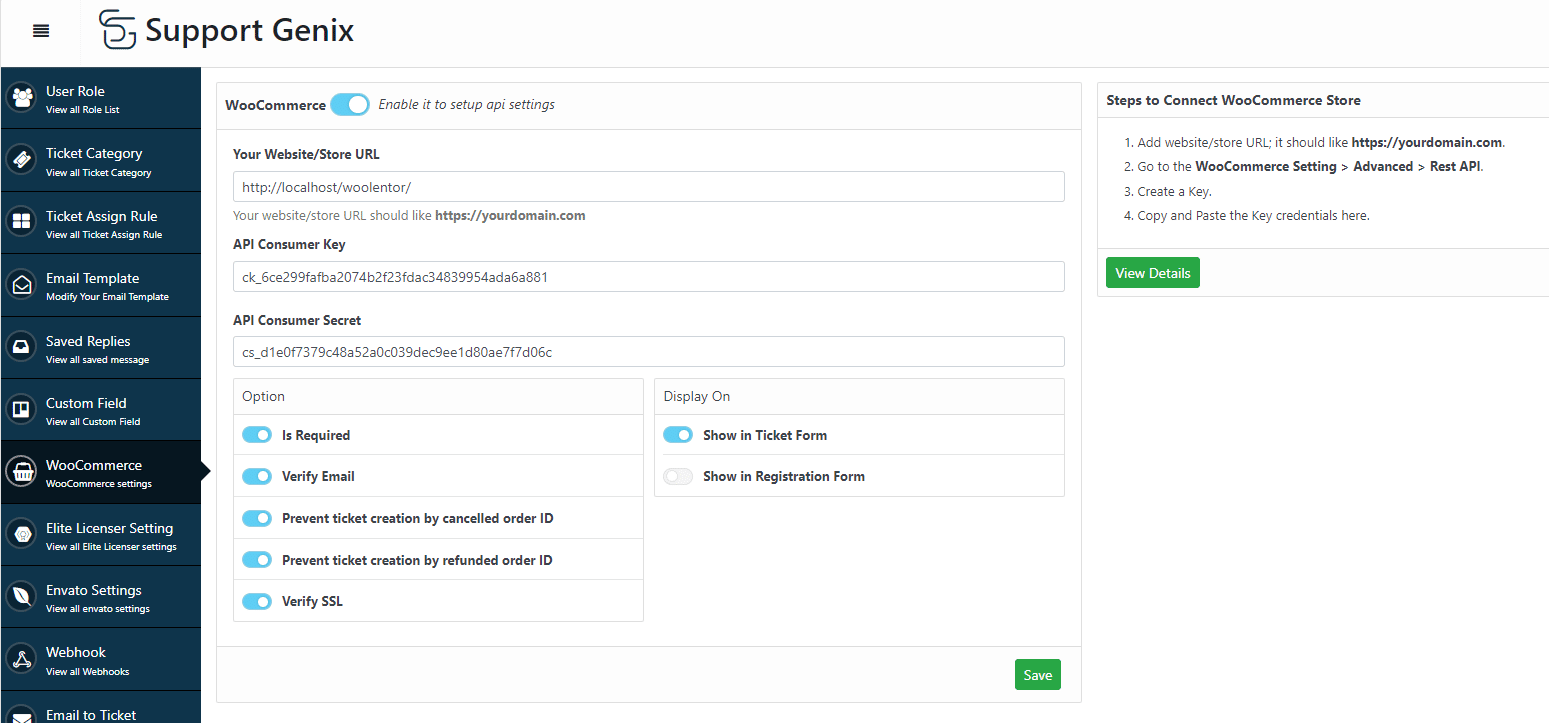Click the Envato Settings icon

pos(22,596)
